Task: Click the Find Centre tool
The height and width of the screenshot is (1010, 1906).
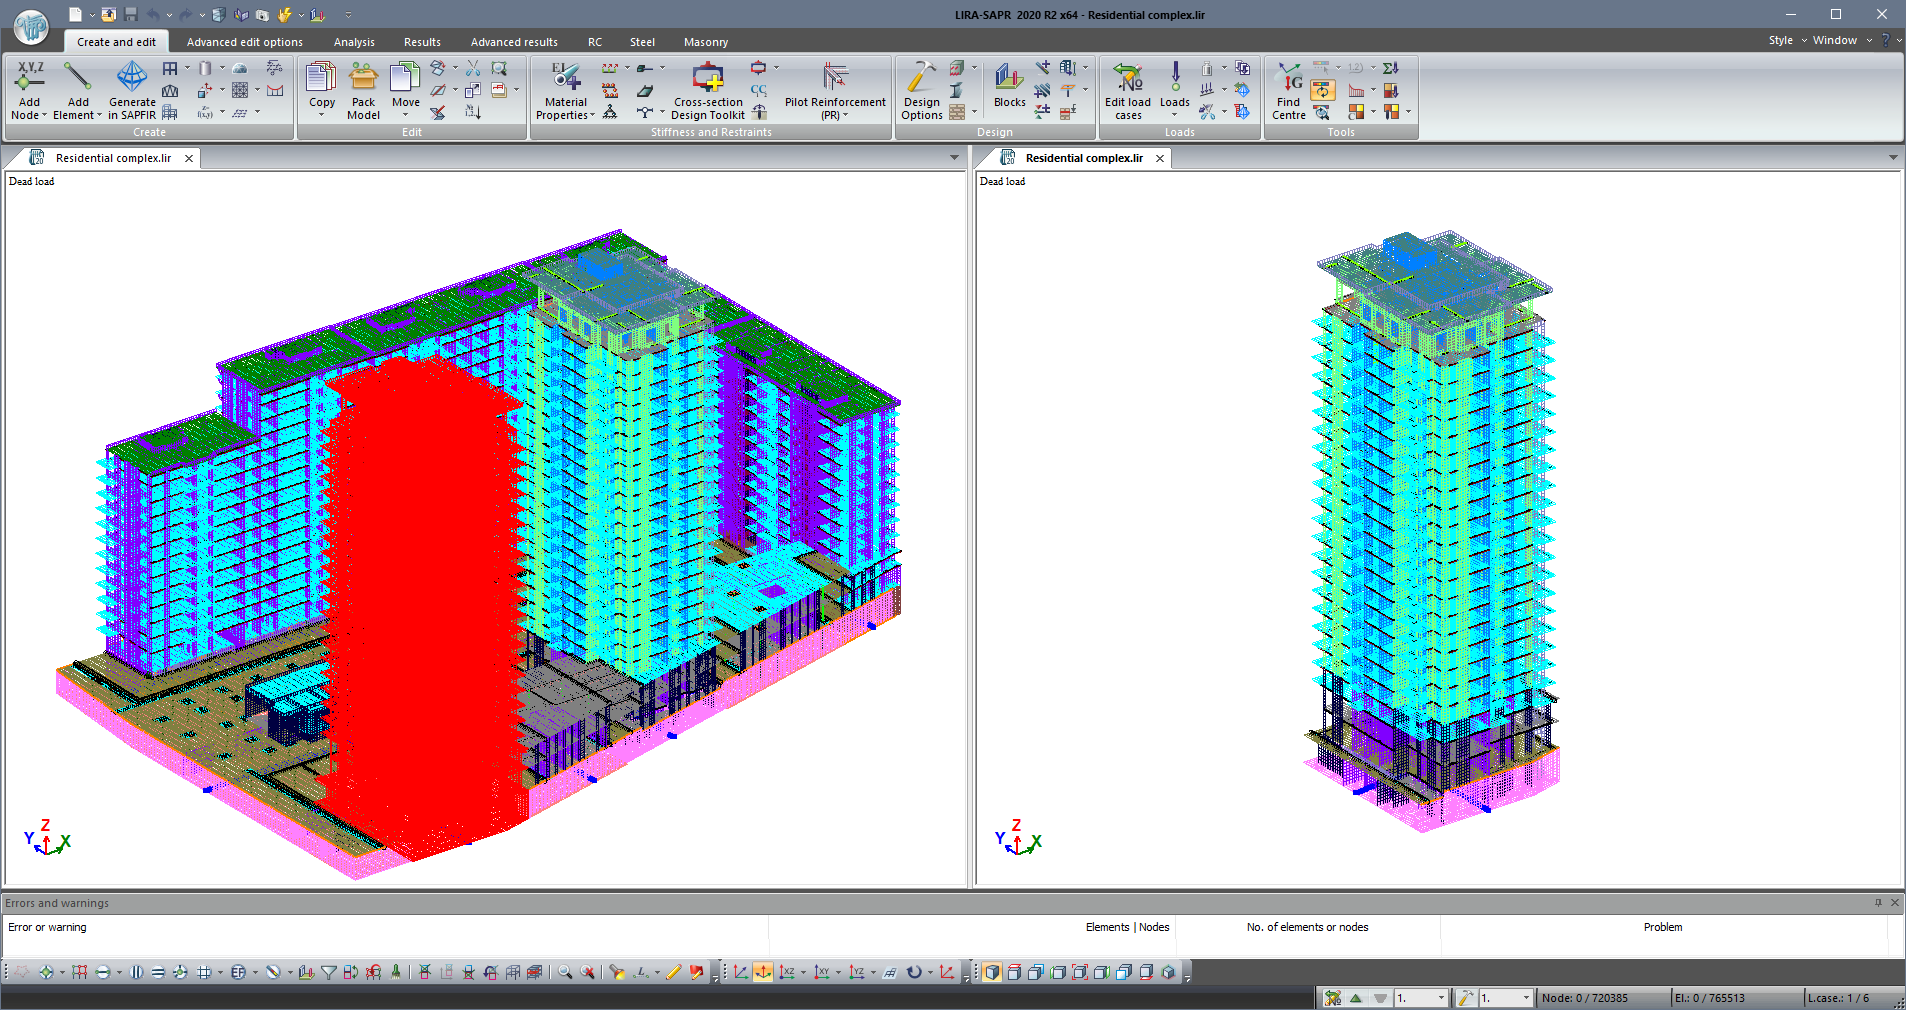Action: click(1288, 89)
